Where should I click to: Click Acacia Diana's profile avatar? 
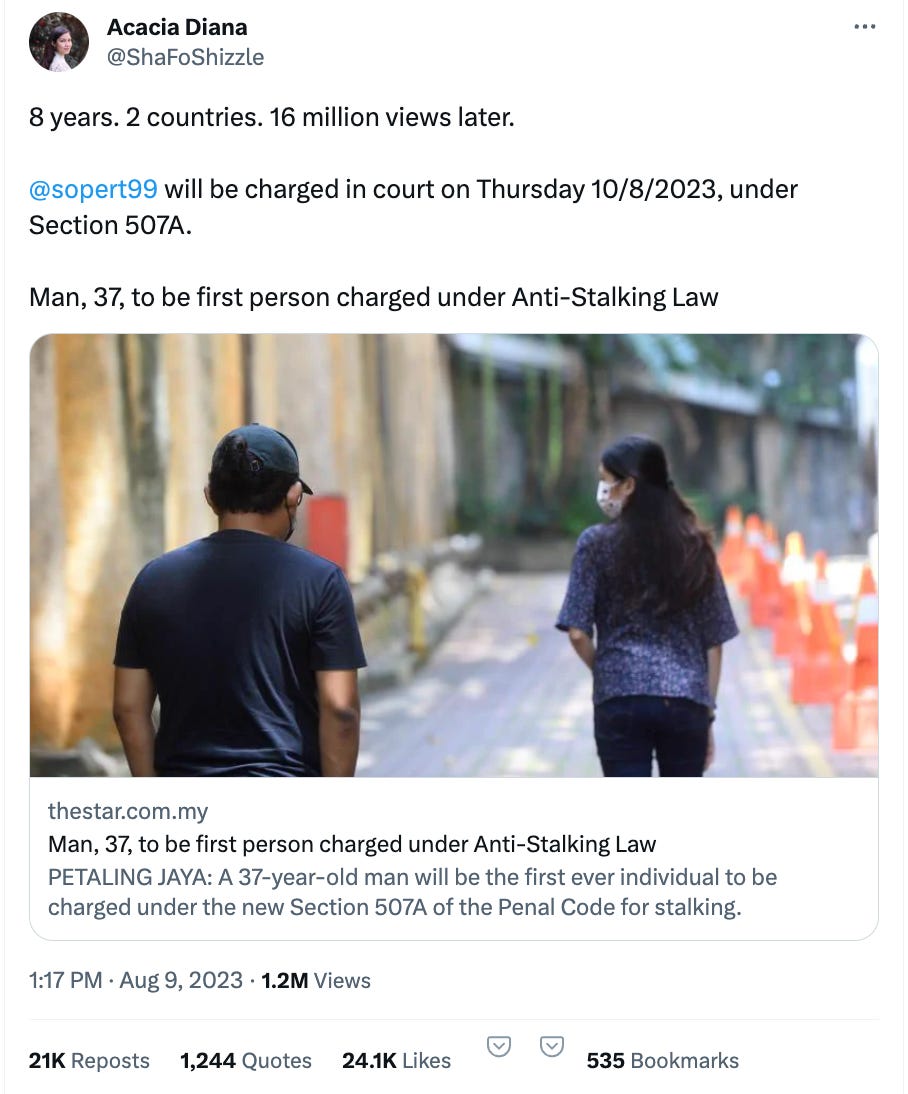click(x=59, y=42)
